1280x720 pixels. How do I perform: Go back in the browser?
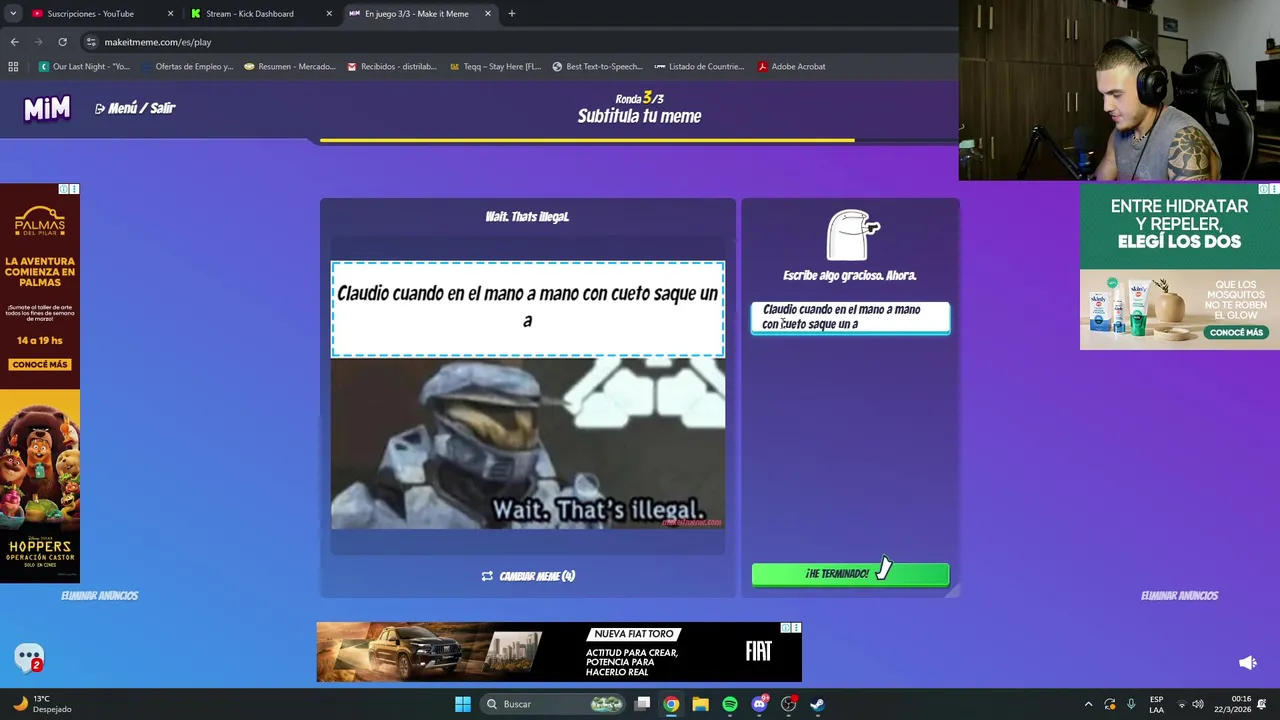tap(14, 42)
